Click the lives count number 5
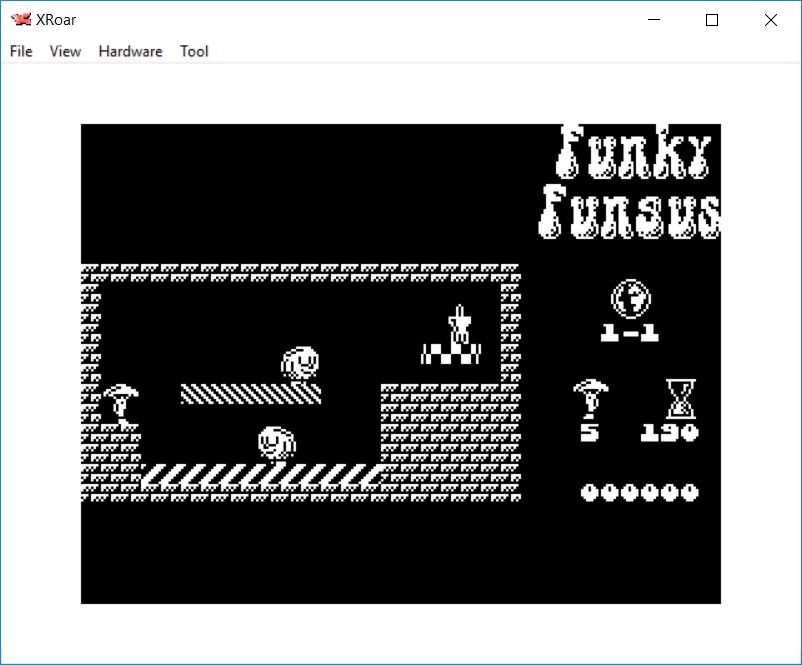Screen dimensions: 802x665 pyautogui.click(x=589, y=433)
